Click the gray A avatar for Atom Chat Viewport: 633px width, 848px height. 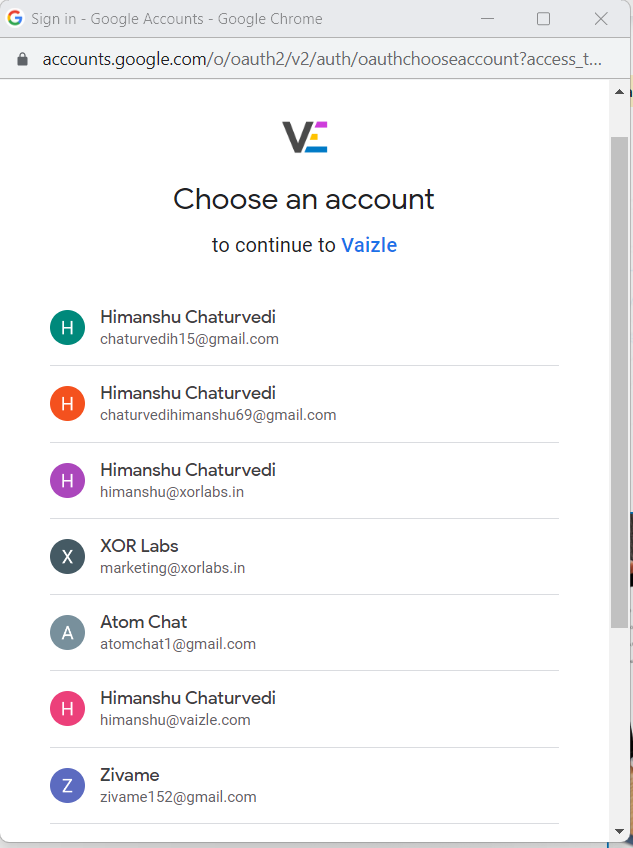tap(68, 632)
